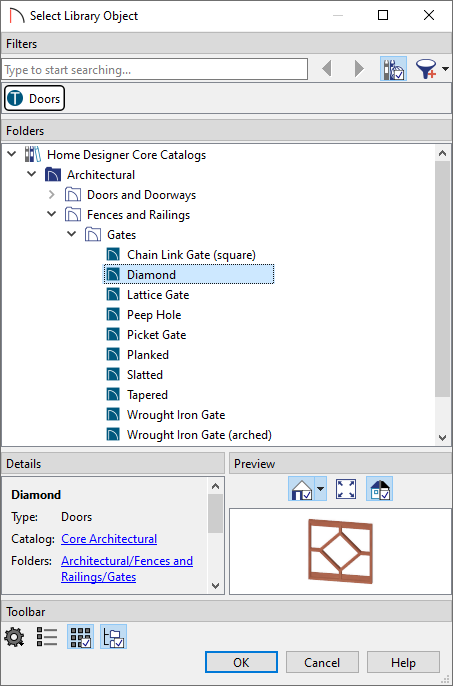Switch to list view icon in Toolbar
Screen dimensions: 453x686
pyautogui.click(x=47, y=637)
